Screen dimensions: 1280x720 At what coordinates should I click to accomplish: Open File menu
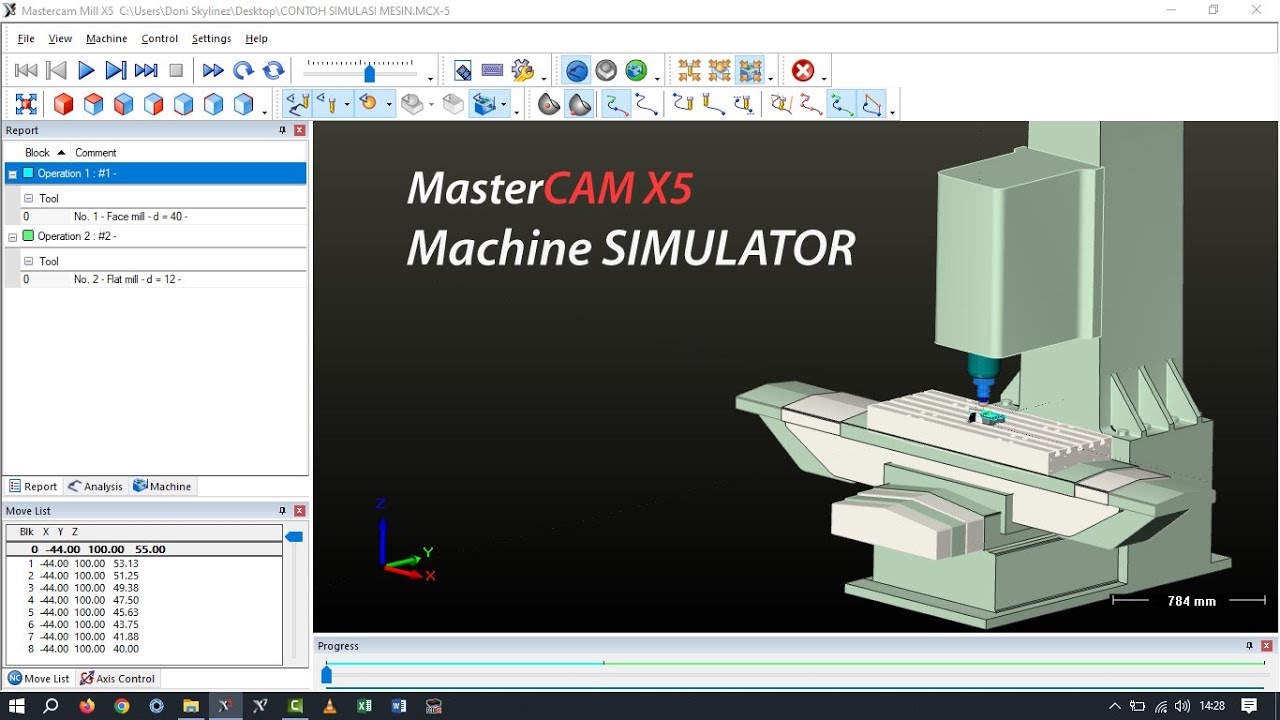26,38
